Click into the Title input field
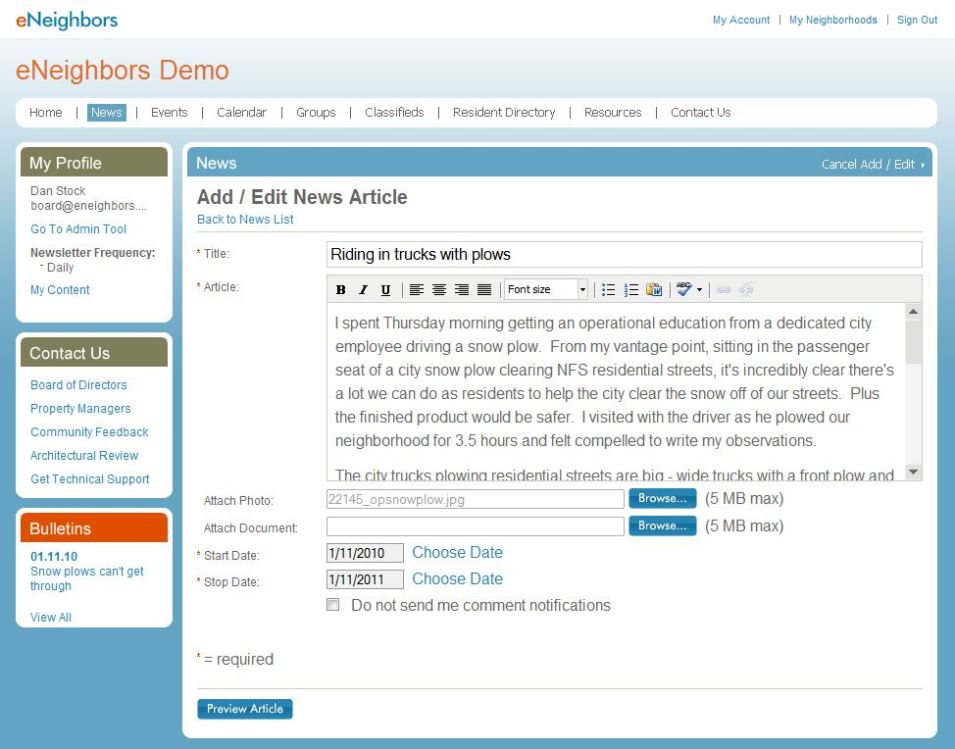 tap(624, 254)
